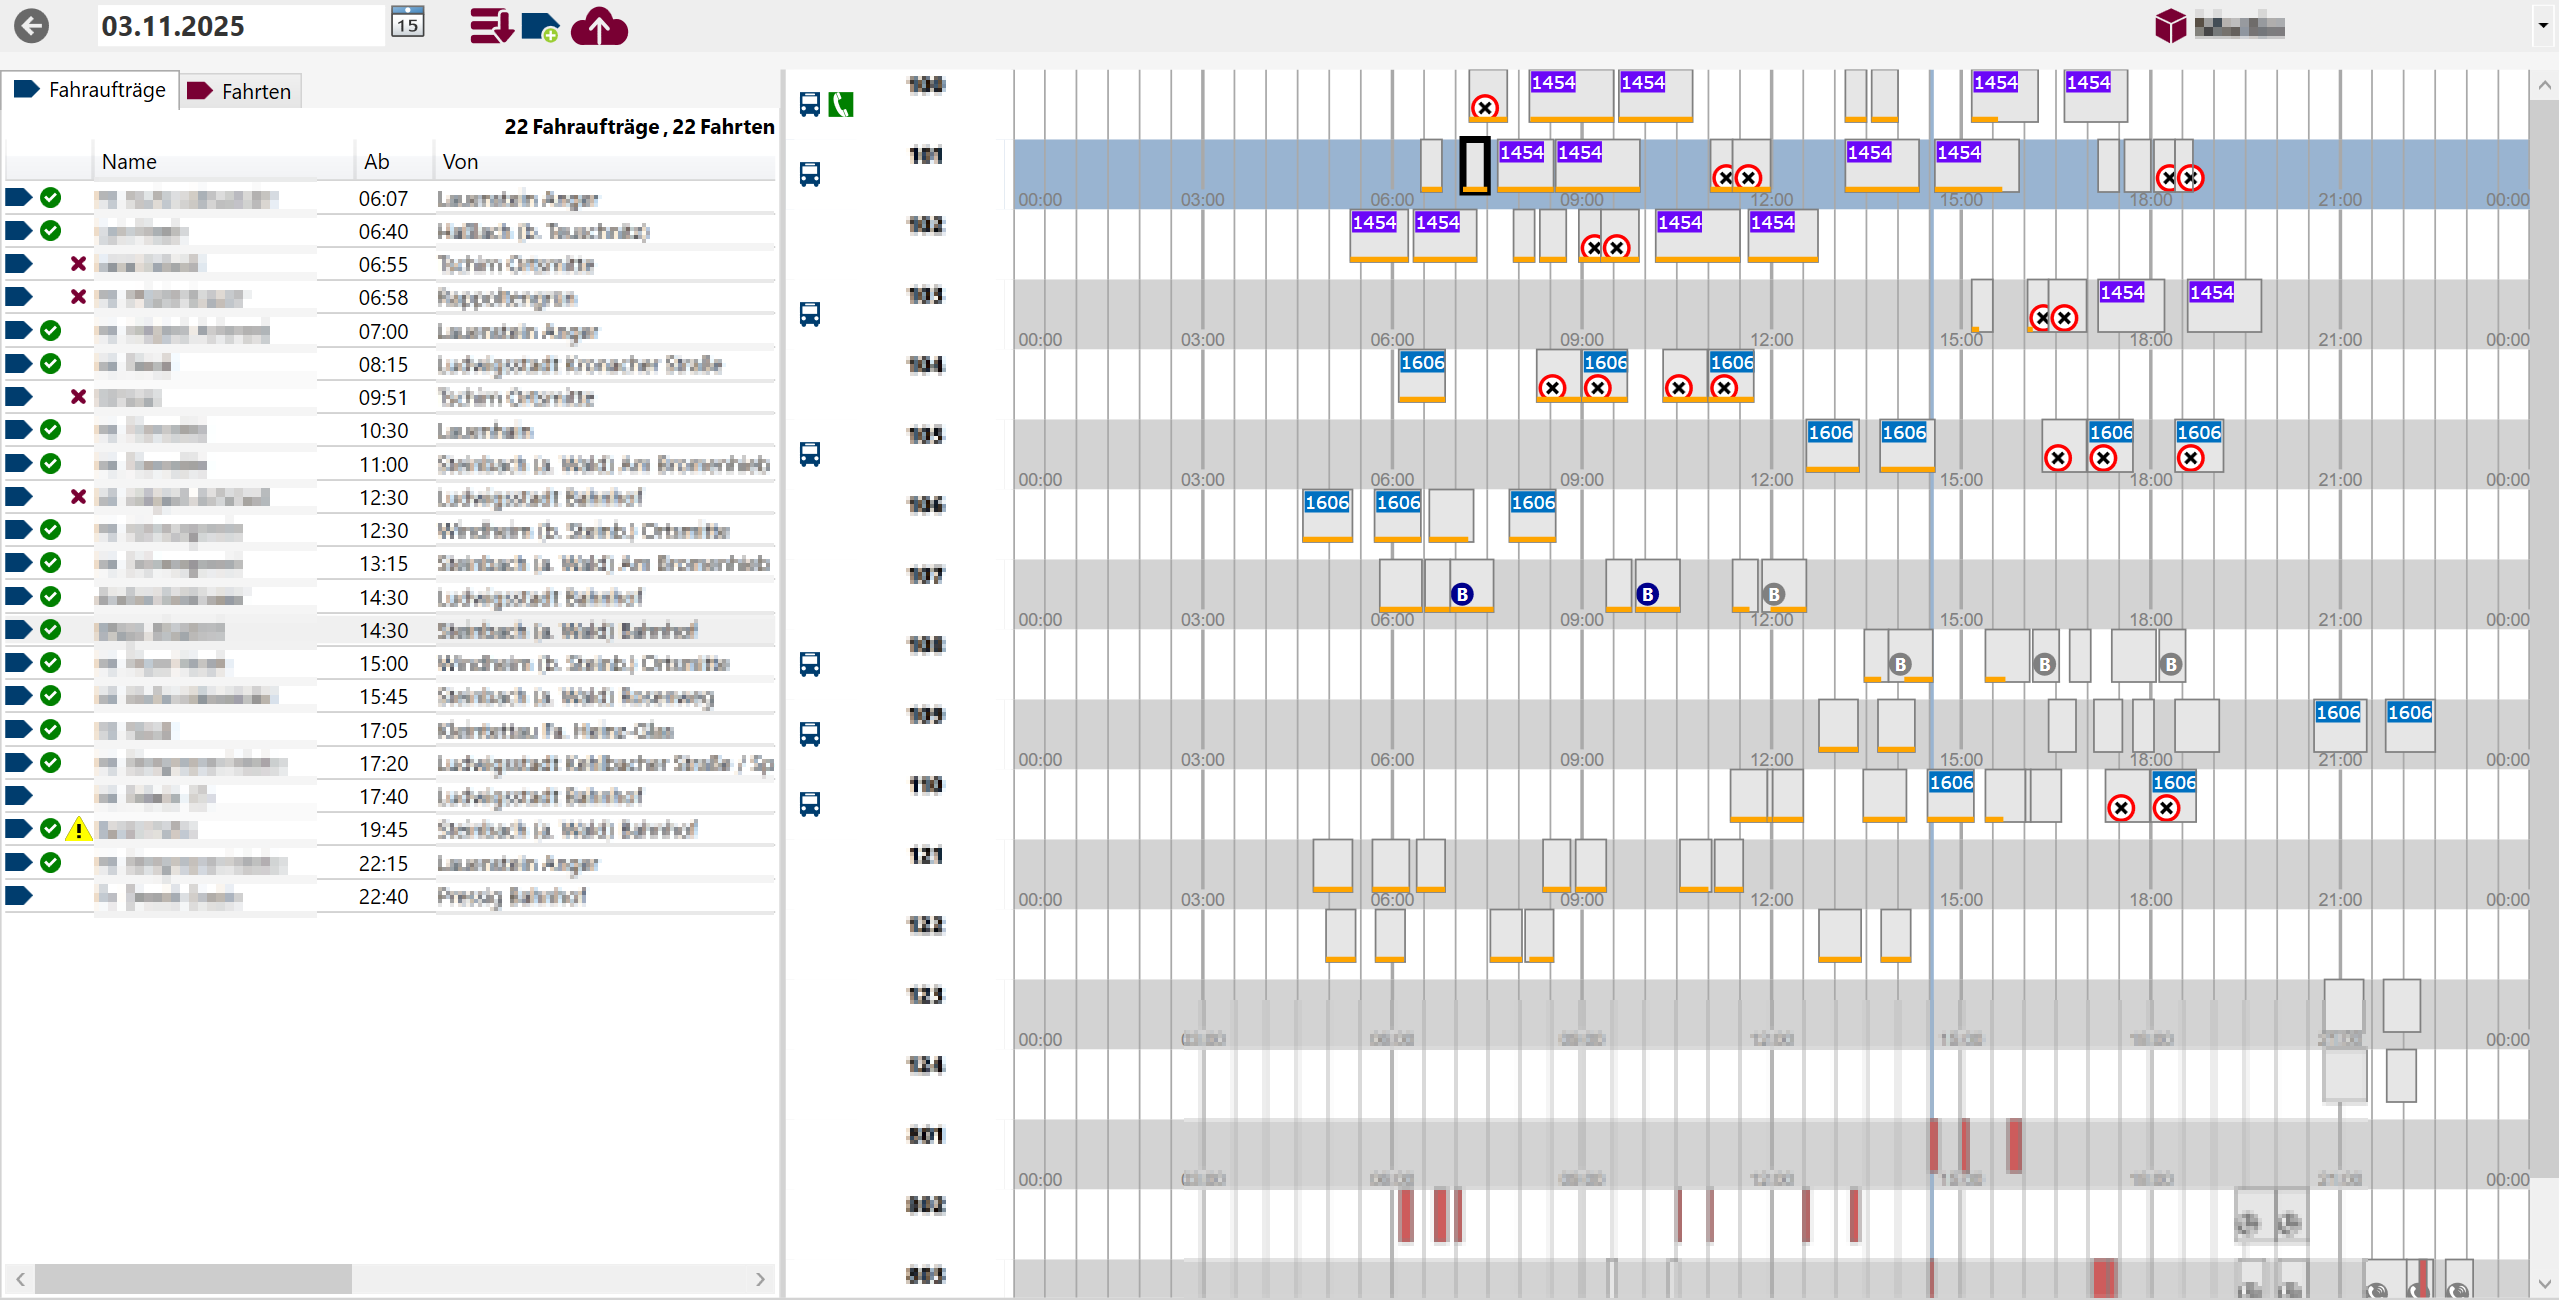This screenshot has height=1300, width=2559.
Task: Click the package cube icon at top right
Action: click(x=2170, y=26)
